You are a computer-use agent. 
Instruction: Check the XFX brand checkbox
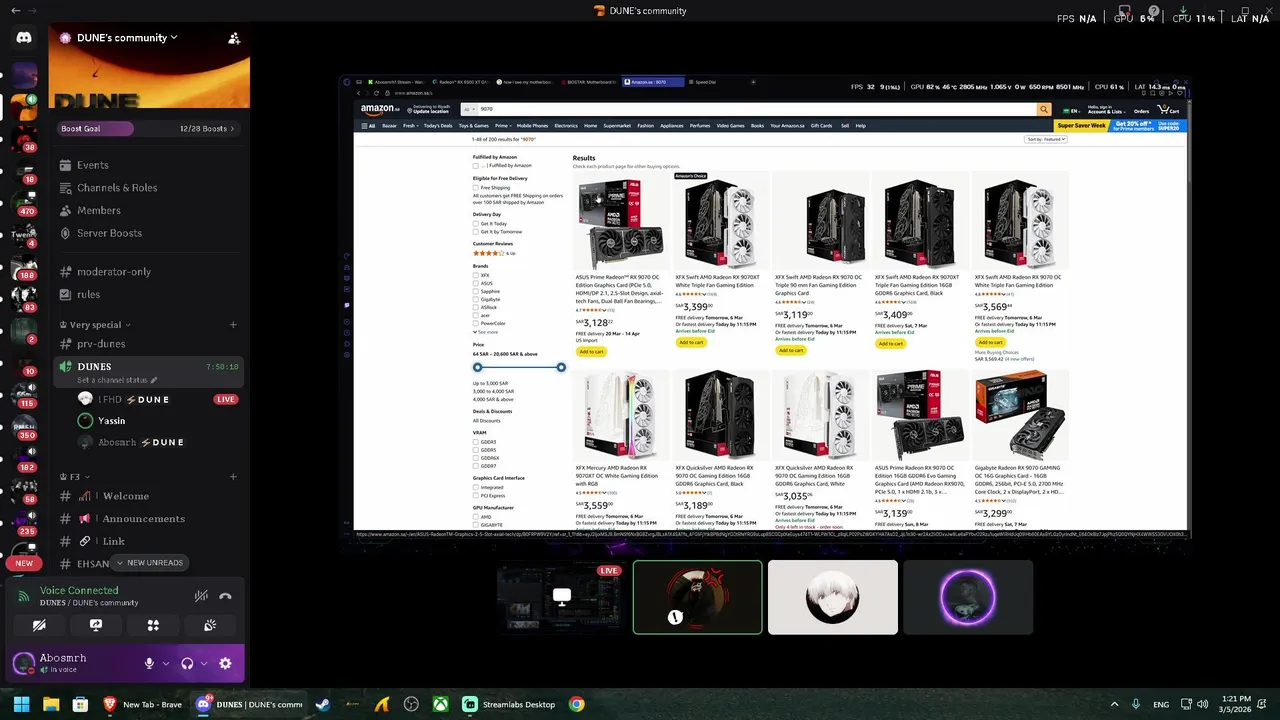(x=476, y=275)
